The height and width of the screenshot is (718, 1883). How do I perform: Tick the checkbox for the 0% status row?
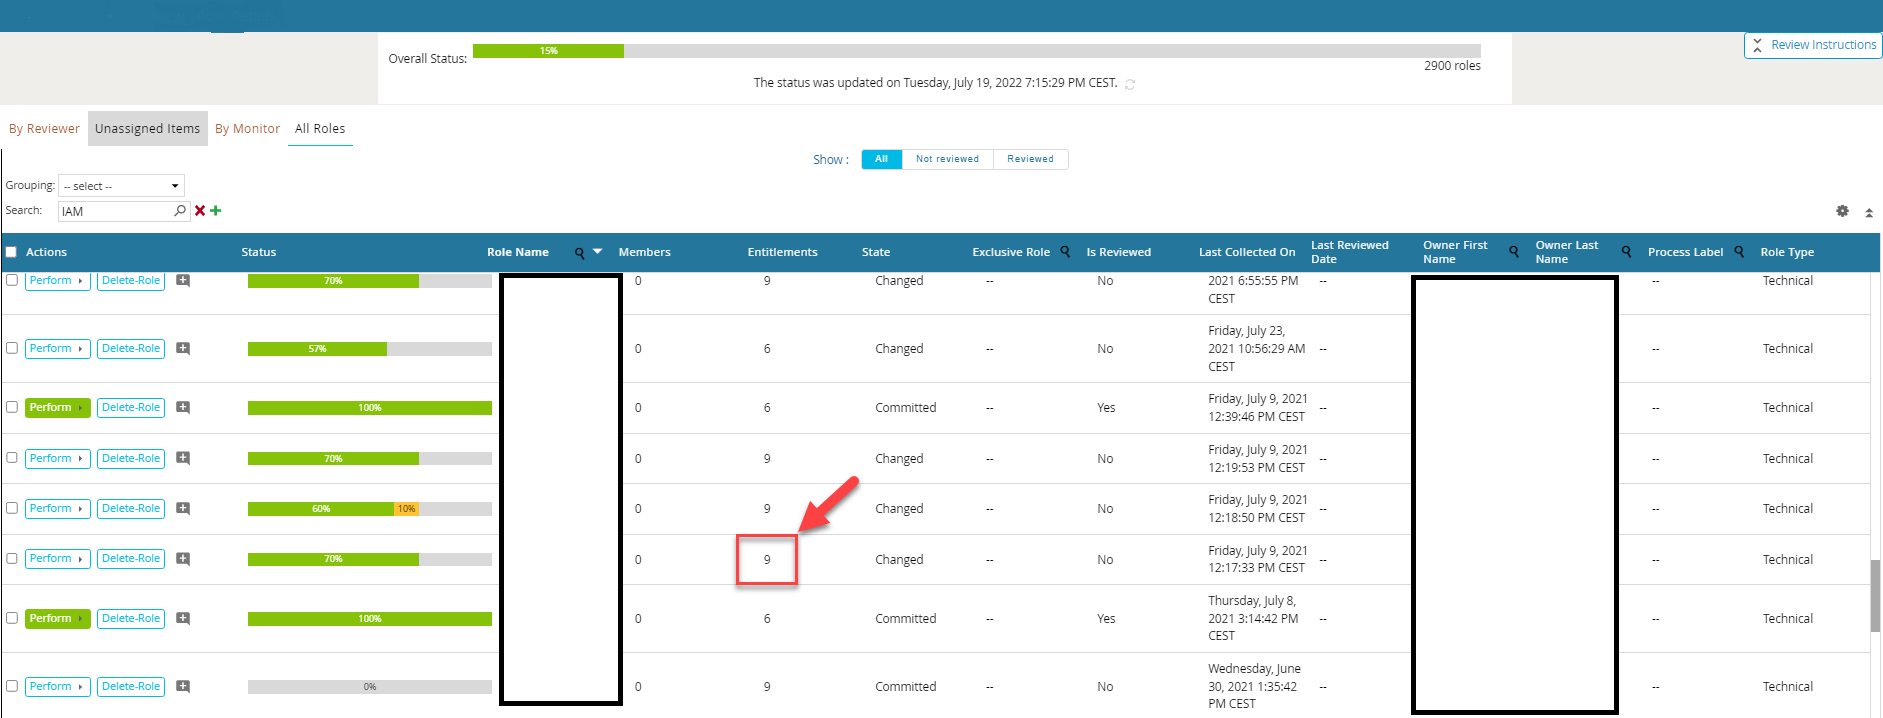click(x=12, y=686)
